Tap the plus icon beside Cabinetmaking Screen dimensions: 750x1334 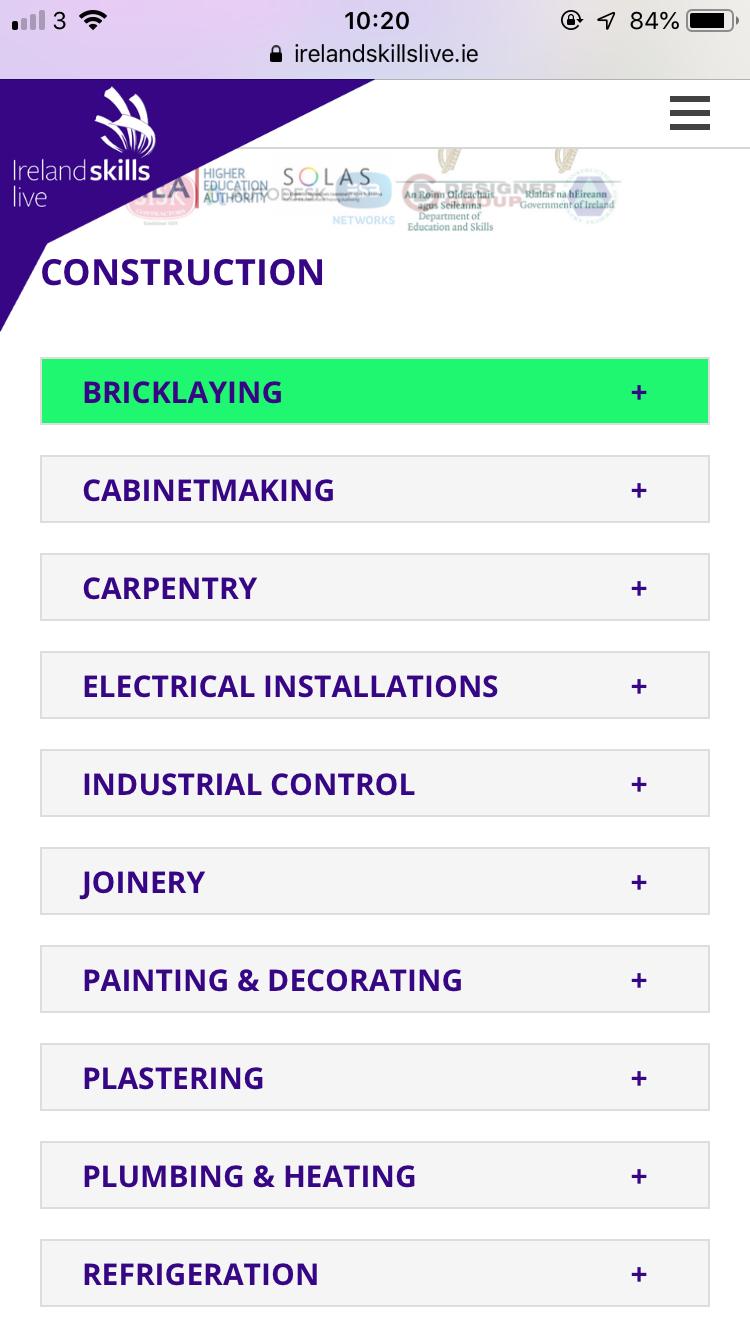tap(639, 490)
